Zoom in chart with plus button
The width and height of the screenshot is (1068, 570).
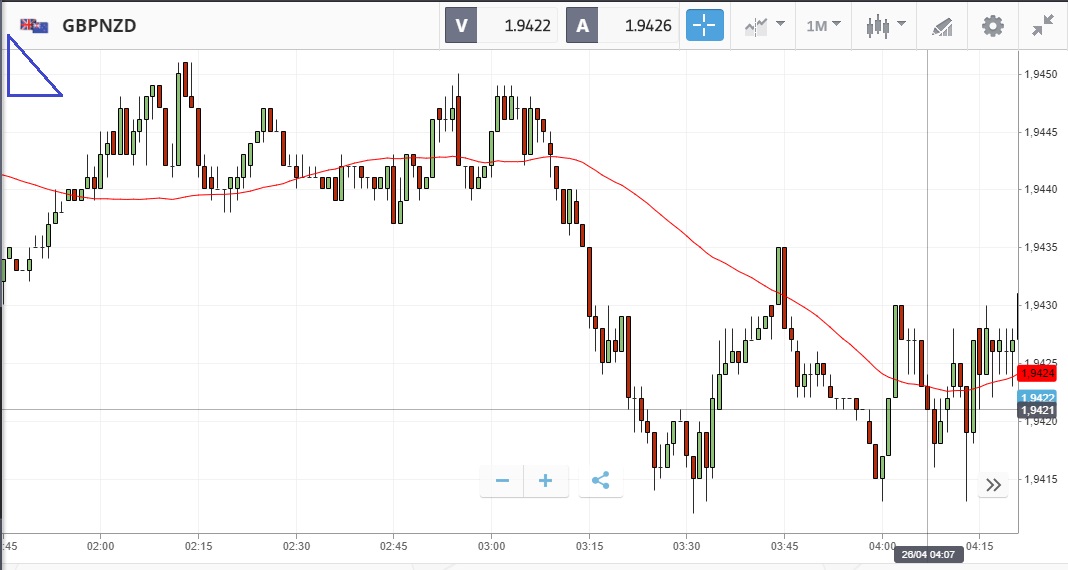click(546, 481)
